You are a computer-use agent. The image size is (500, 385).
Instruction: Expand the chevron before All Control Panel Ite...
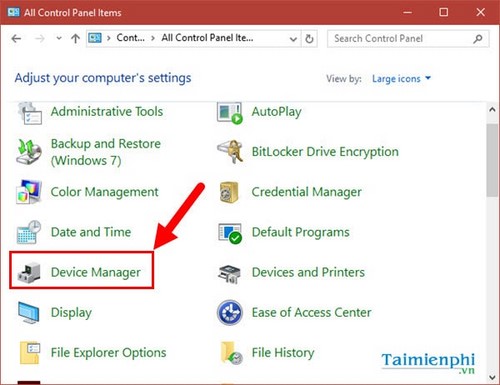(153, 38)
